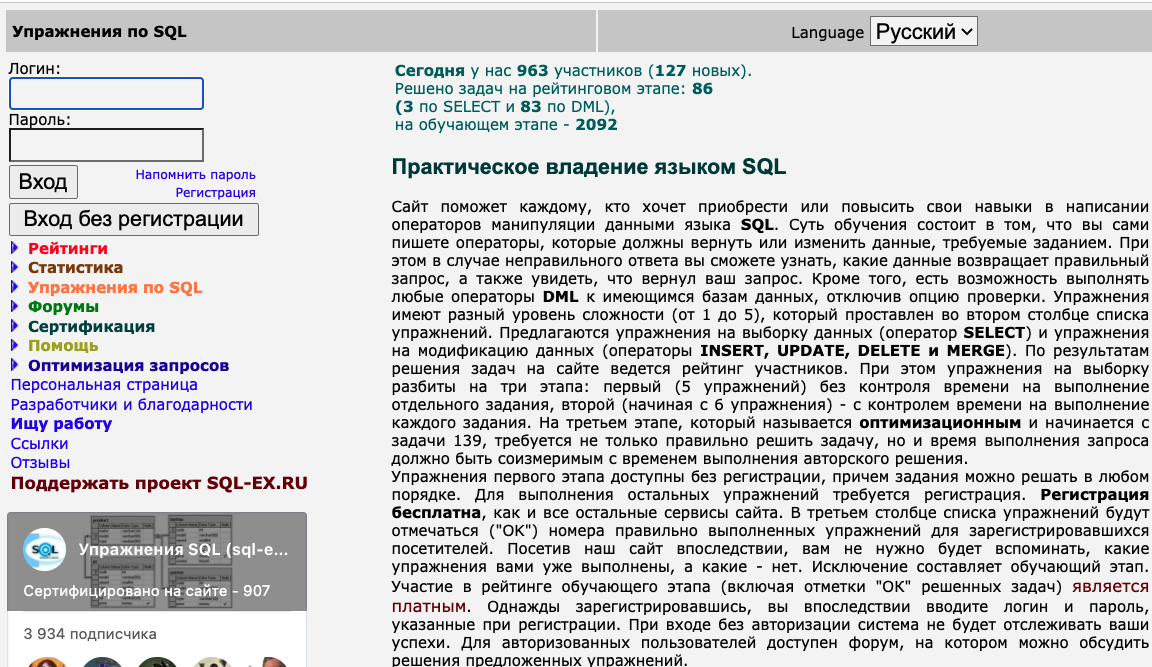Click arrow icon beside Упражнения по SQL
The height and width of the screenshot is (667, 1152).
[x=15, y=287]
